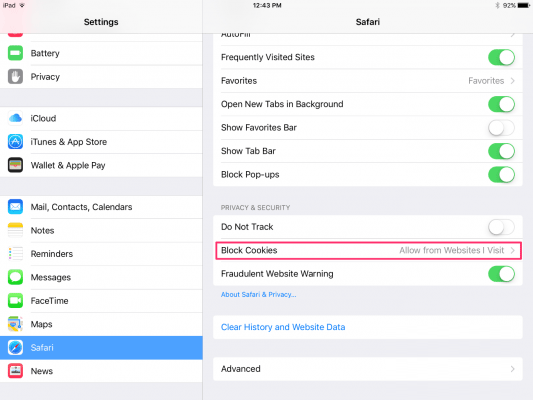Screen dimensions: 533x400
Task: Expand Block Cookies options chevron
Action: coord(513,250)
